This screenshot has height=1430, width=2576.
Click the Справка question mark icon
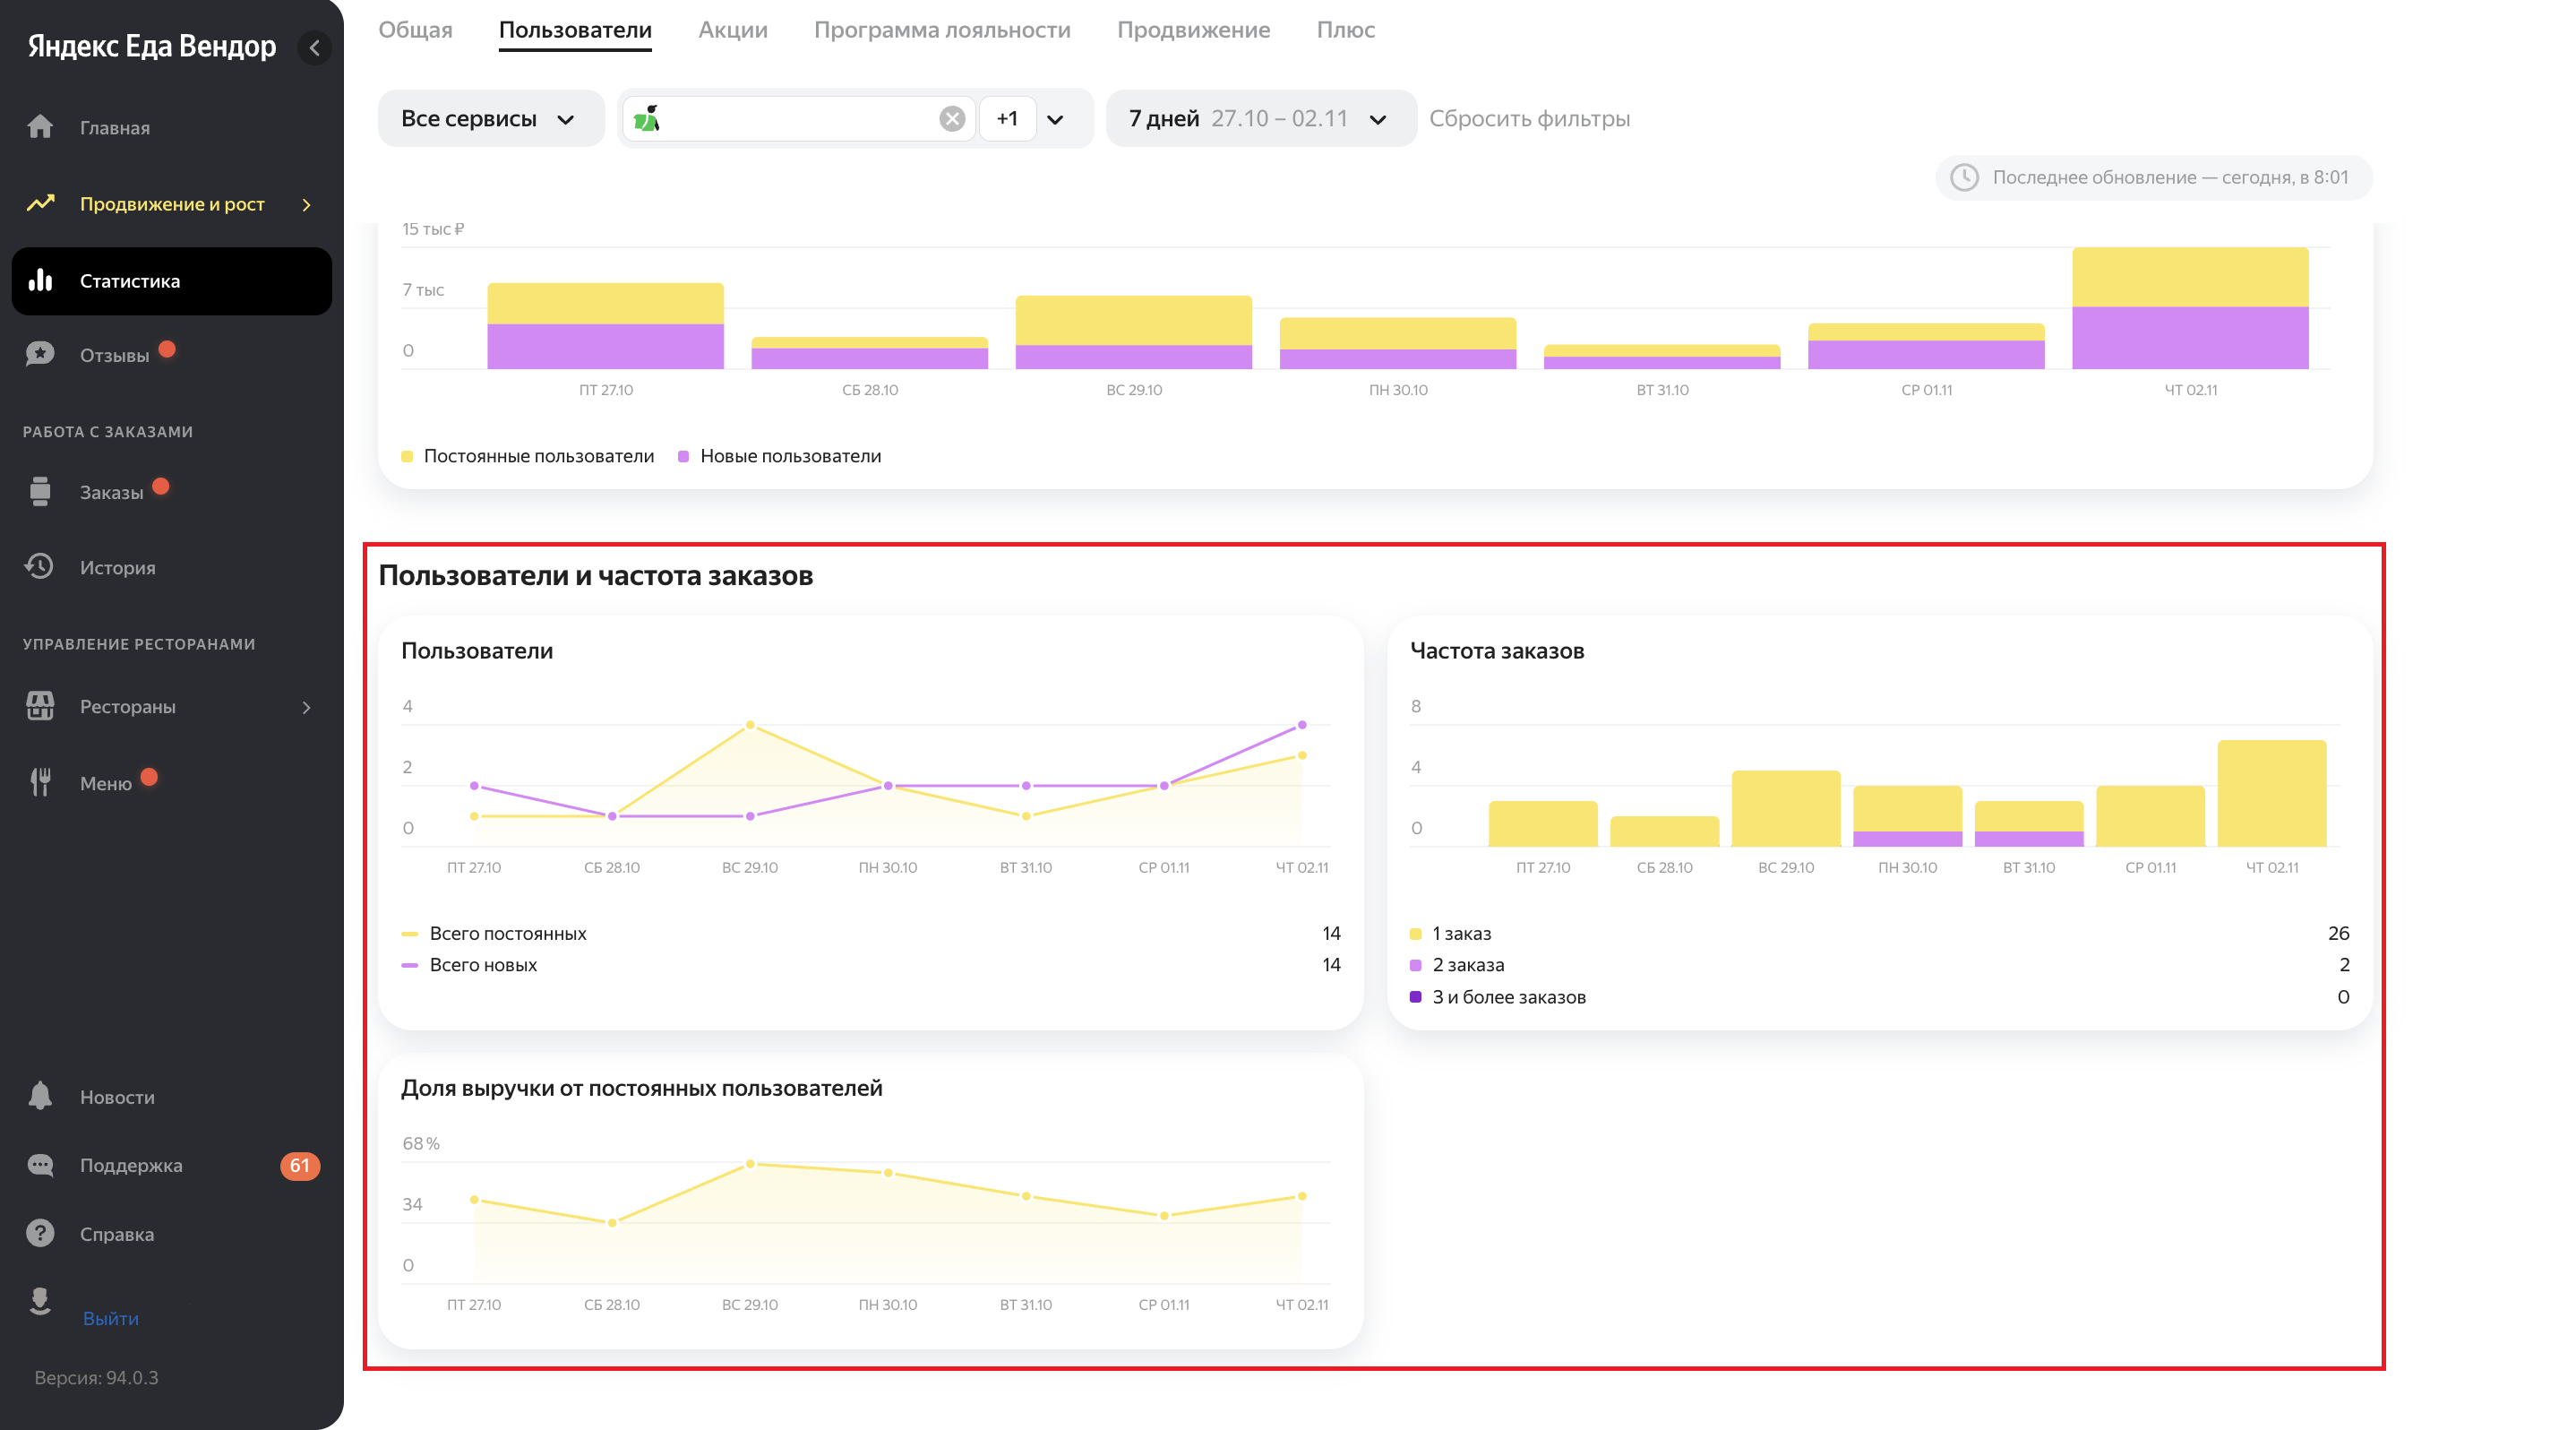pos(40,1234)
